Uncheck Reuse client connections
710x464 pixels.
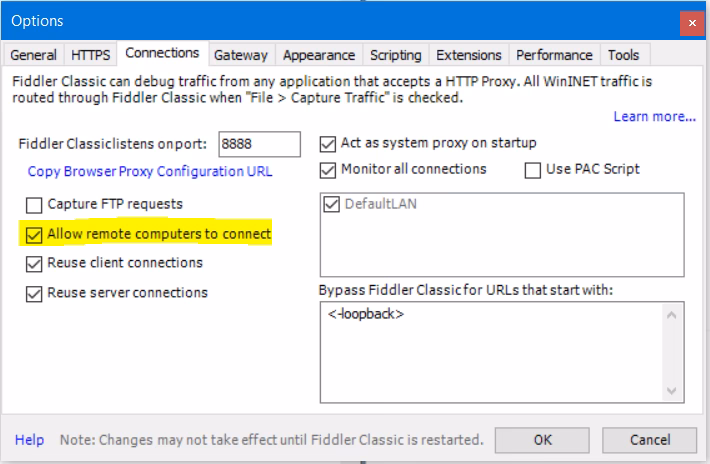point(34,264)
